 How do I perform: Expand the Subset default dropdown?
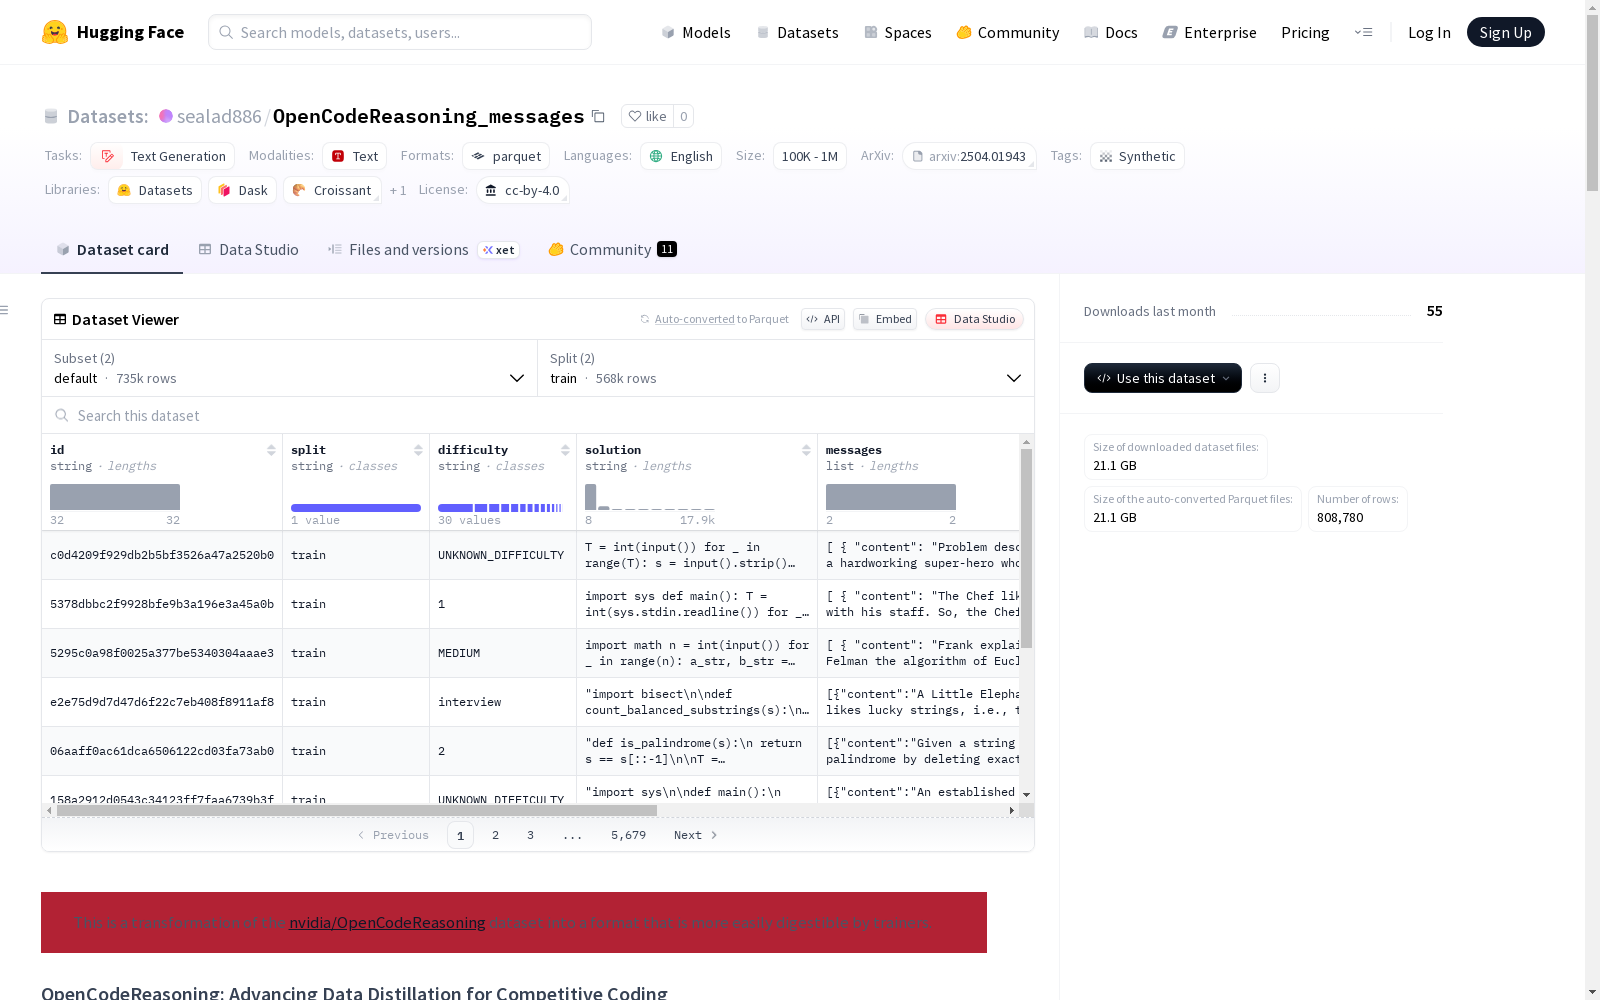point(289,368)
